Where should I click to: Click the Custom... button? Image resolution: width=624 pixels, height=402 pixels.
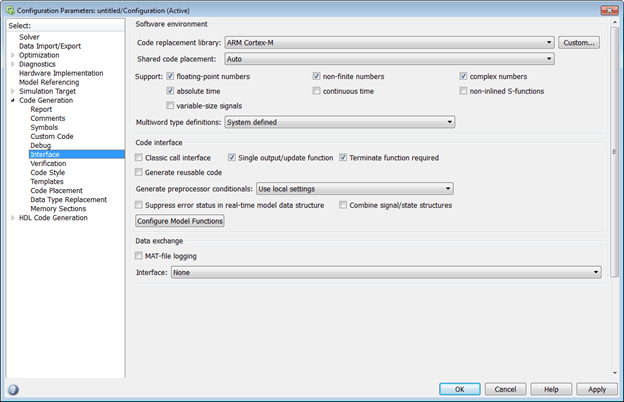[579, 43]
